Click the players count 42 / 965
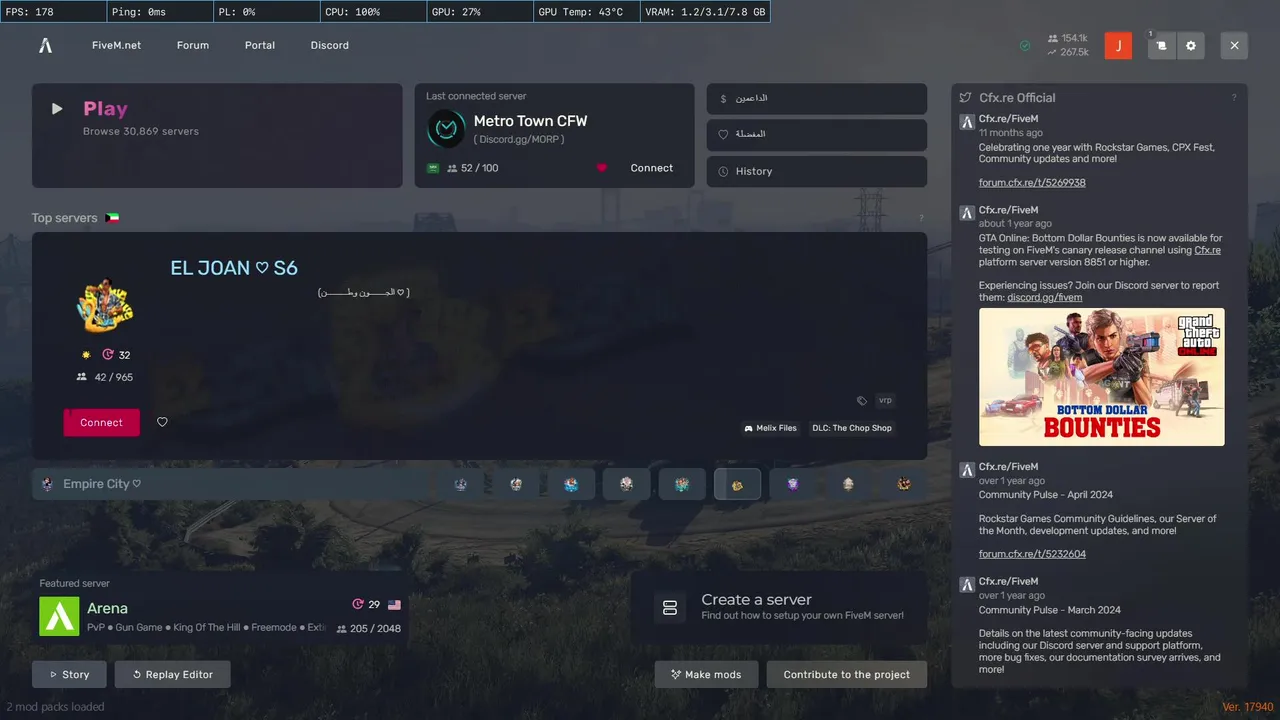The width and height of the screenshot is (1280, 720). [x=105, y=377]
